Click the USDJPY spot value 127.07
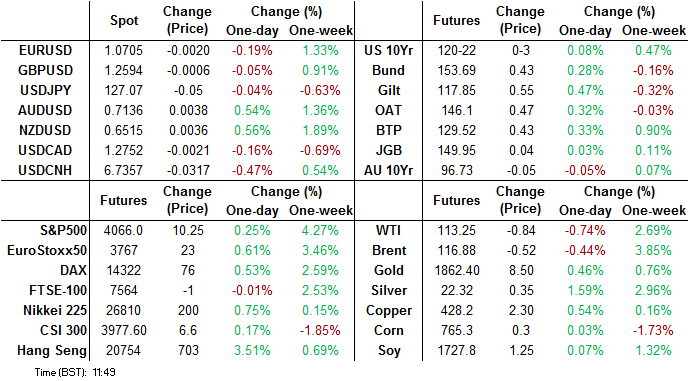The height and width of the screenshot is (381, 688). [123, 90]
